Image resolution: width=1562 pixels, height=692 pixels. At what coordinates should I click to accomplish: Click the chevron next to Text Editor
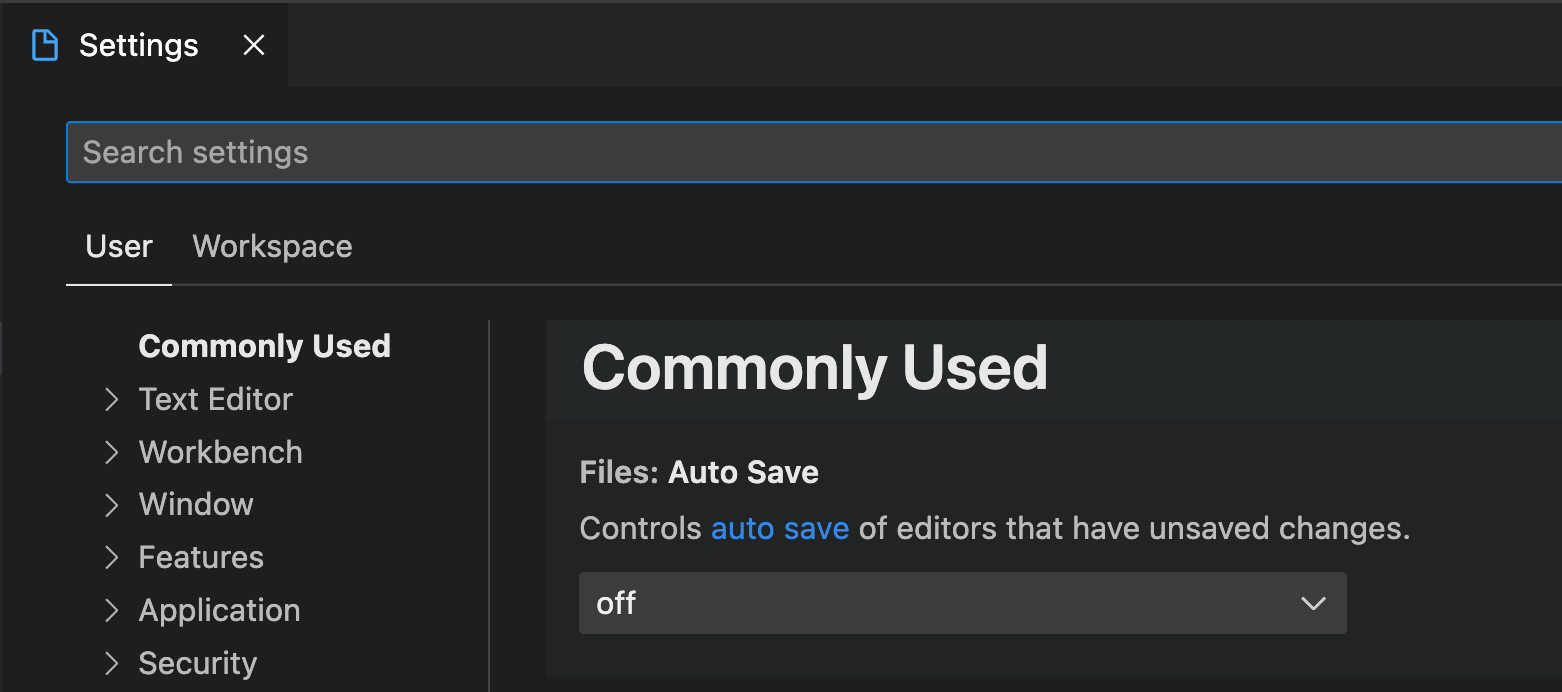[112, 399]
